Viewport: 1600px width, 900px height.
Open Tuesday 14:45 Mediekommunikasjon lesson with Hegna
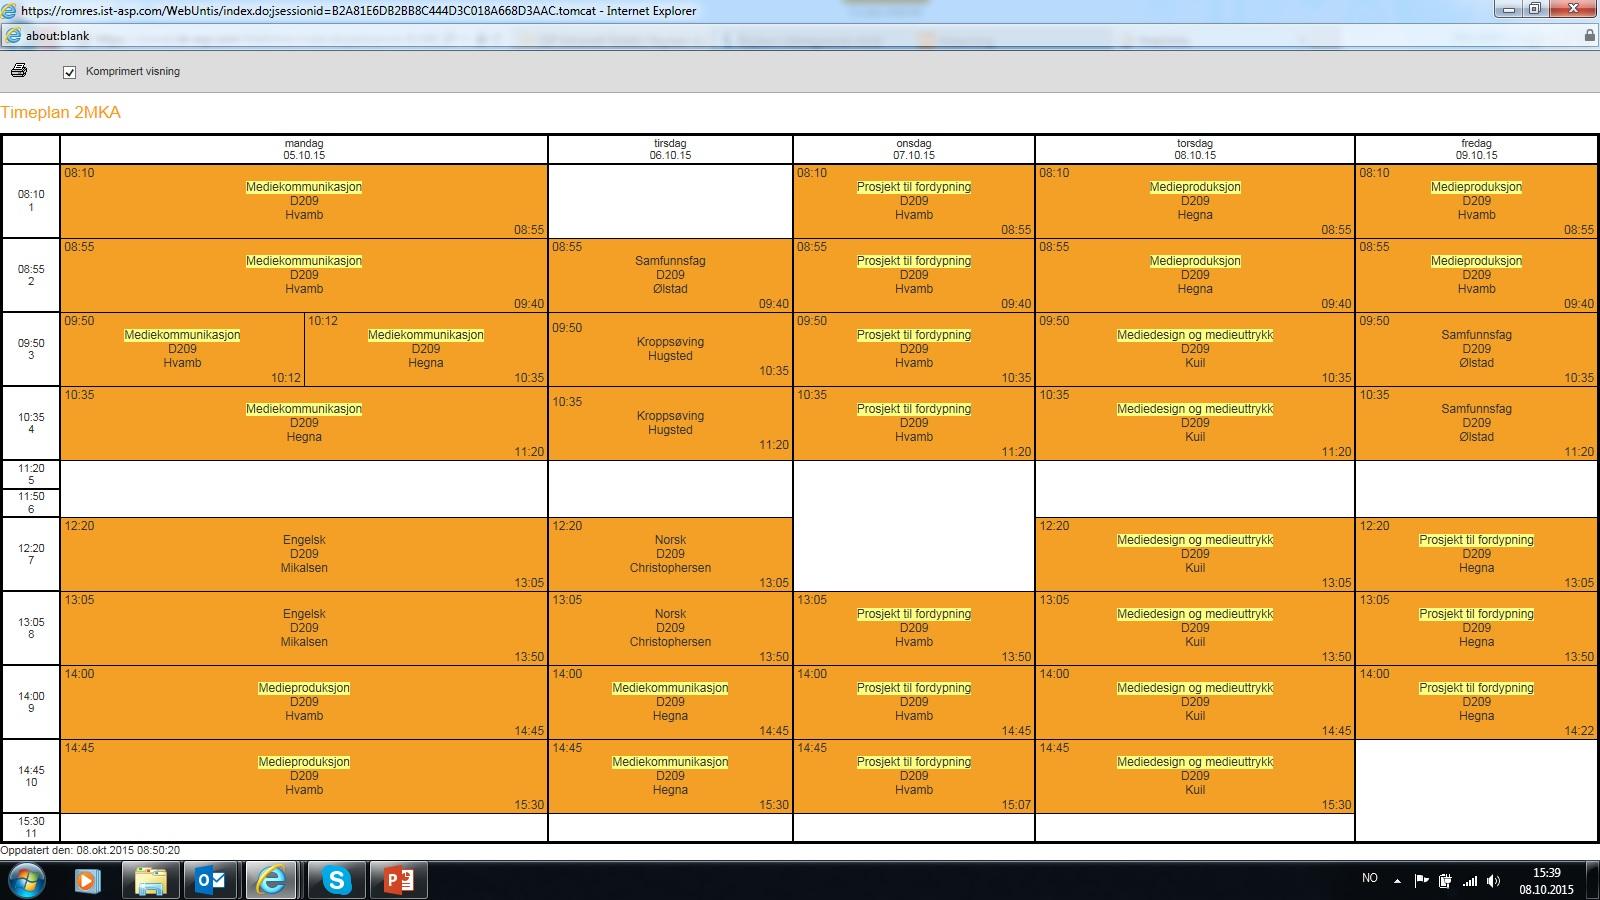click(x=670, y=776)
